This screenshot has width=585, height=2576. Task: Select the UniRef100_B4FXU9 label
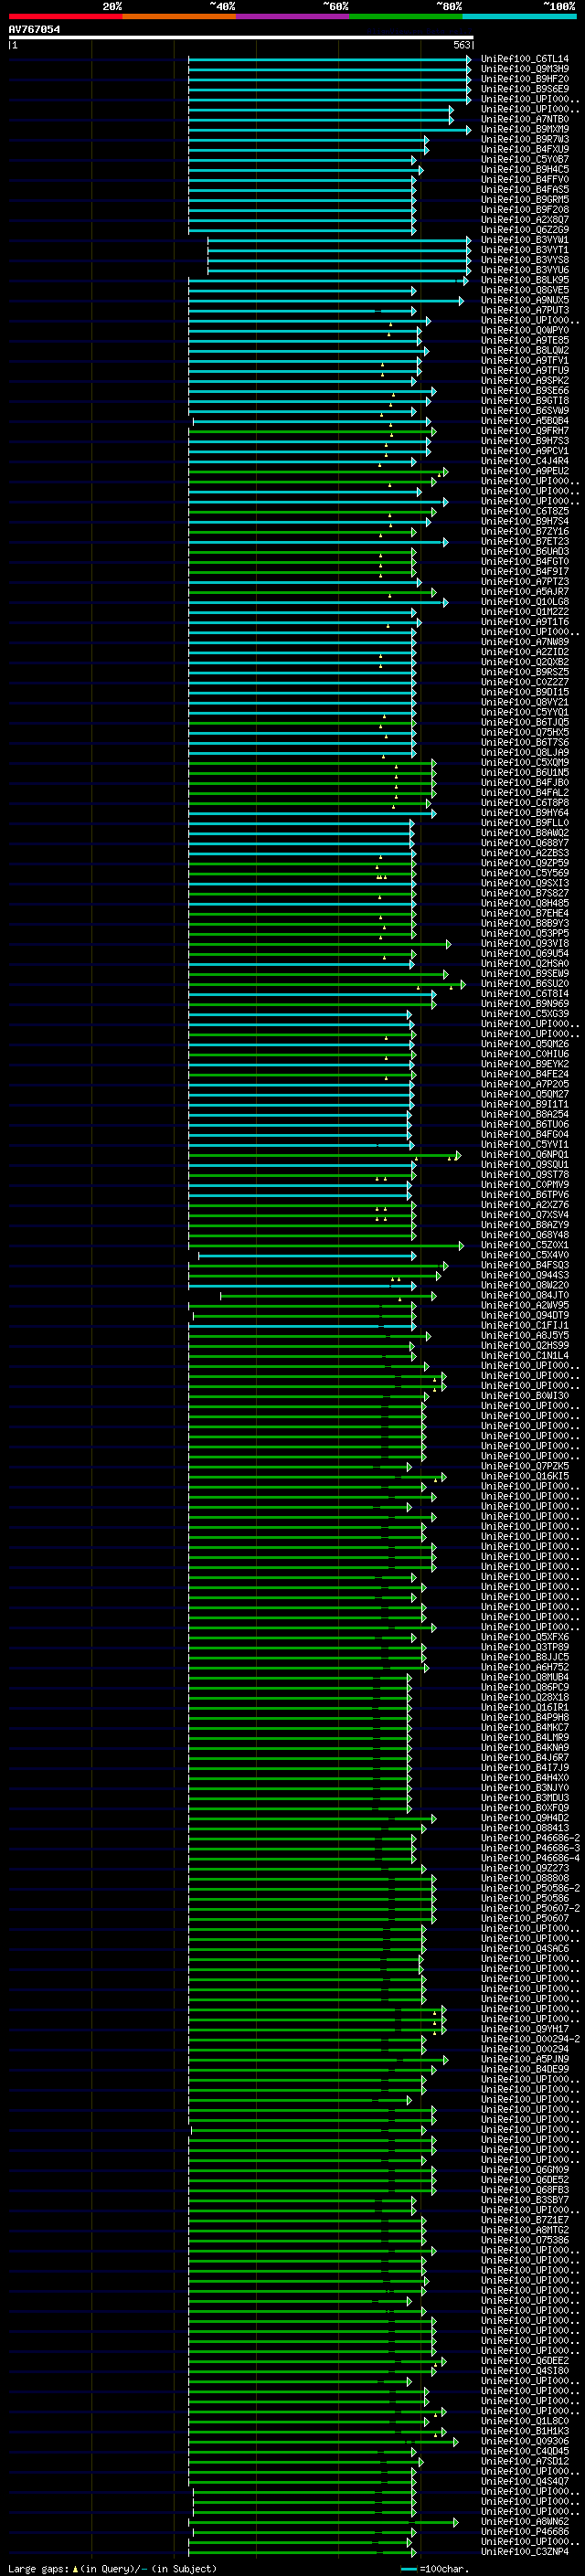click(x=525, y=149)
